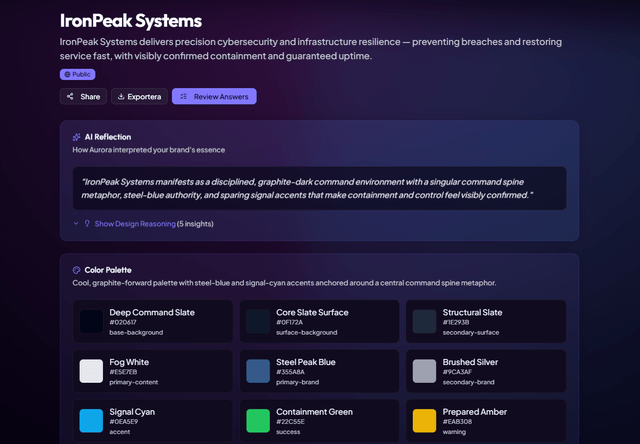Viewport: 640px width, 444px height.
Task: Expand the Show Design Reasoning chevron
Action: [x=76, y=224]
